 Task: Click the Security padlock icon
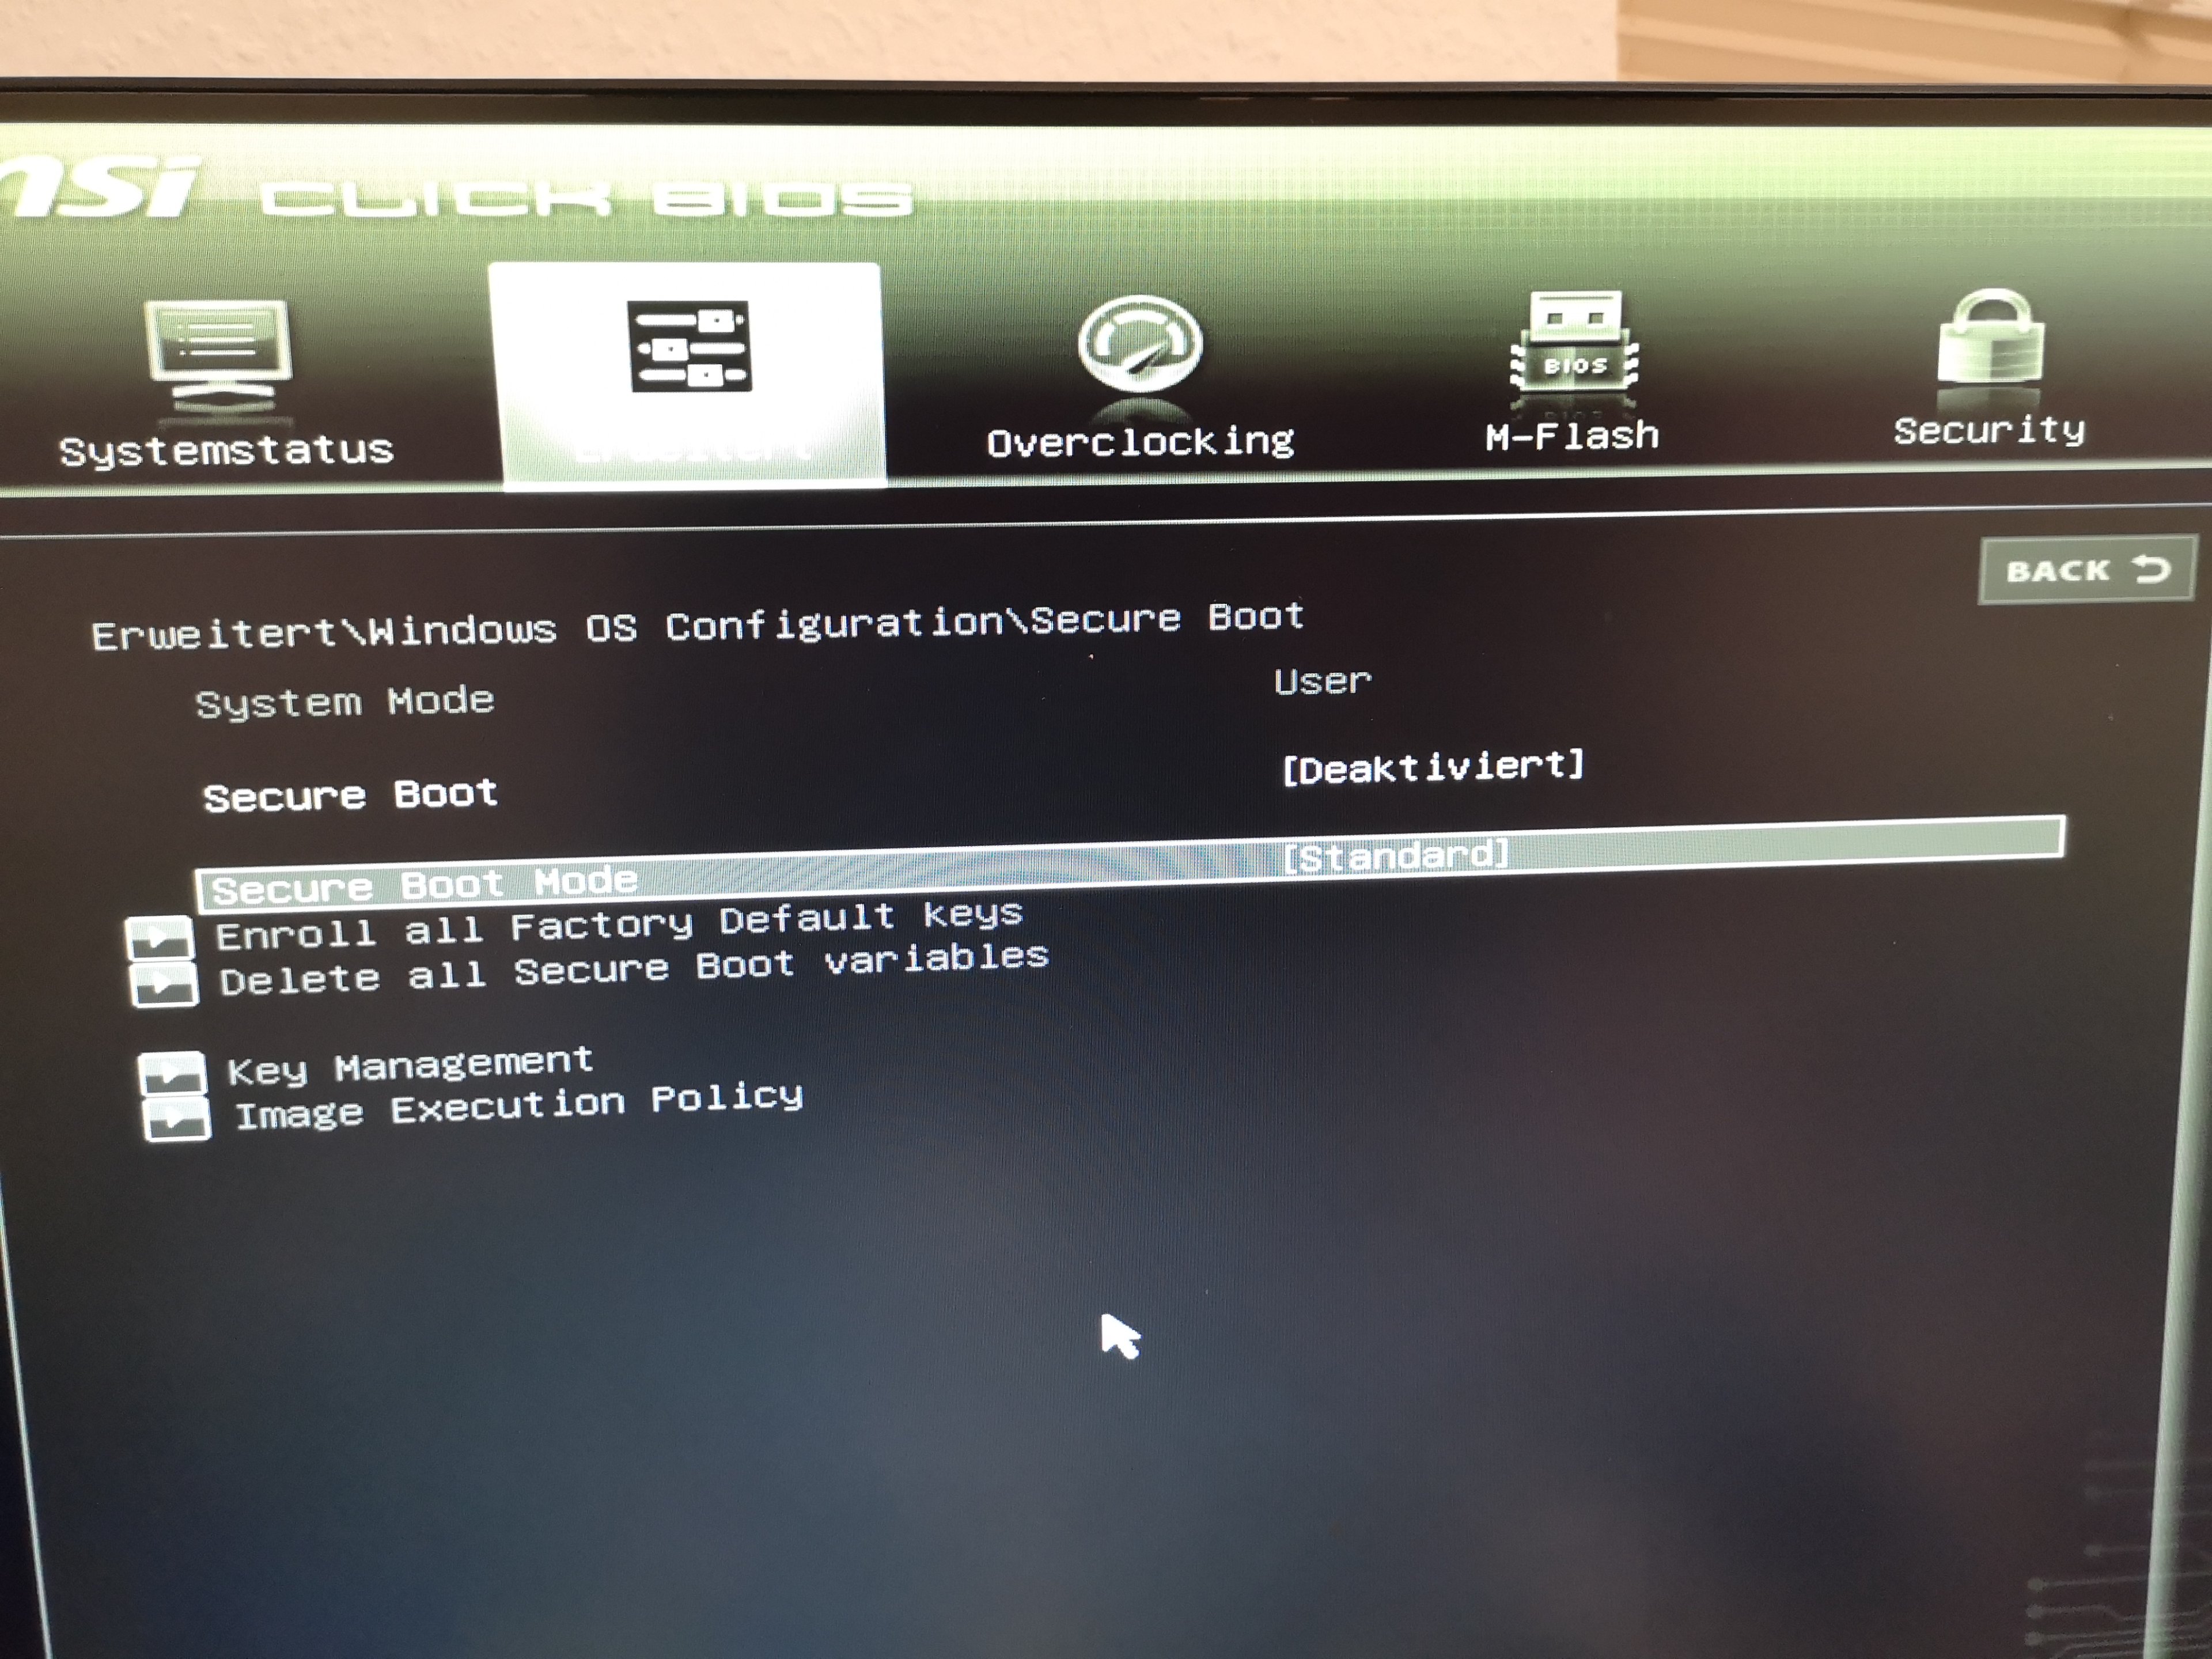pos(1990,339)
